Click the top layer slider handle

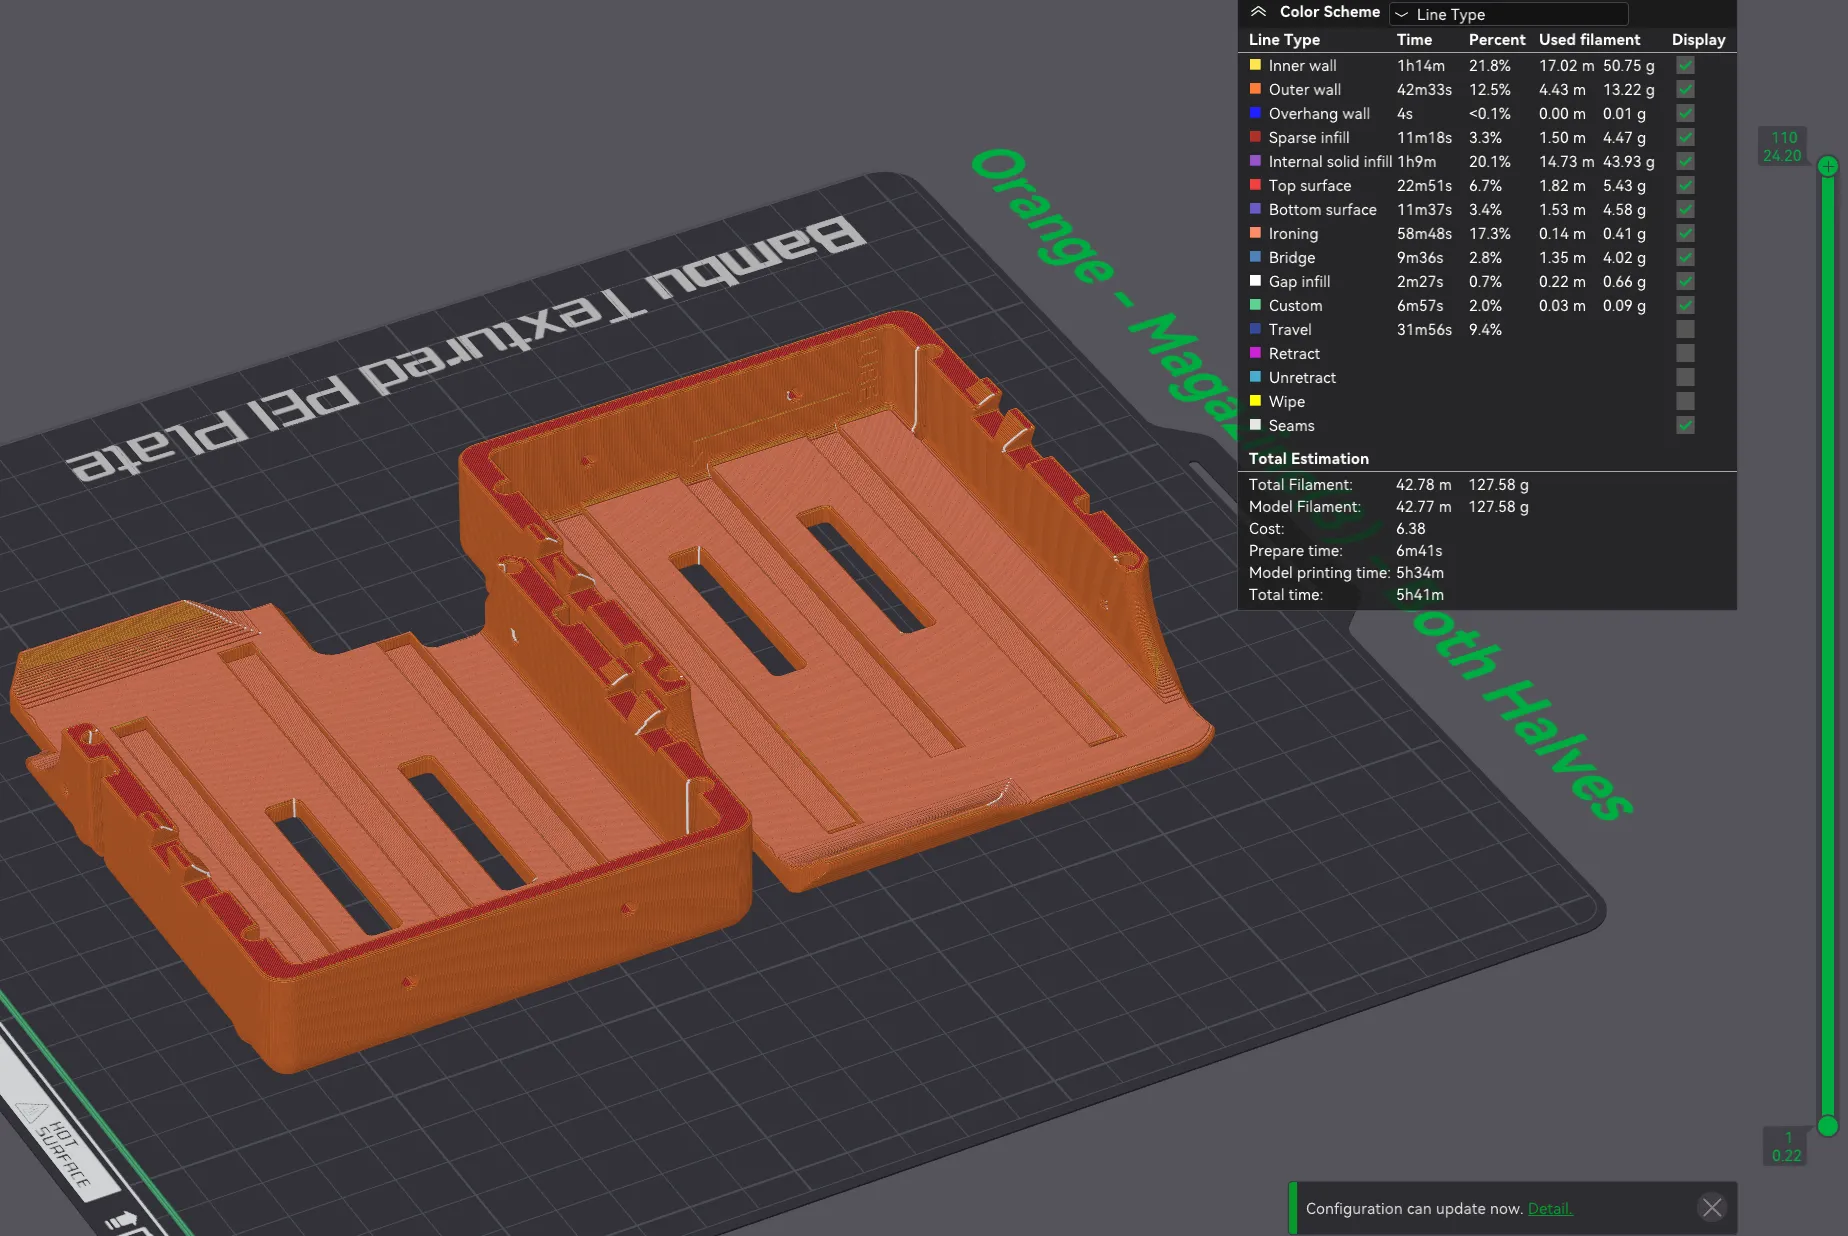(1827, 167)
